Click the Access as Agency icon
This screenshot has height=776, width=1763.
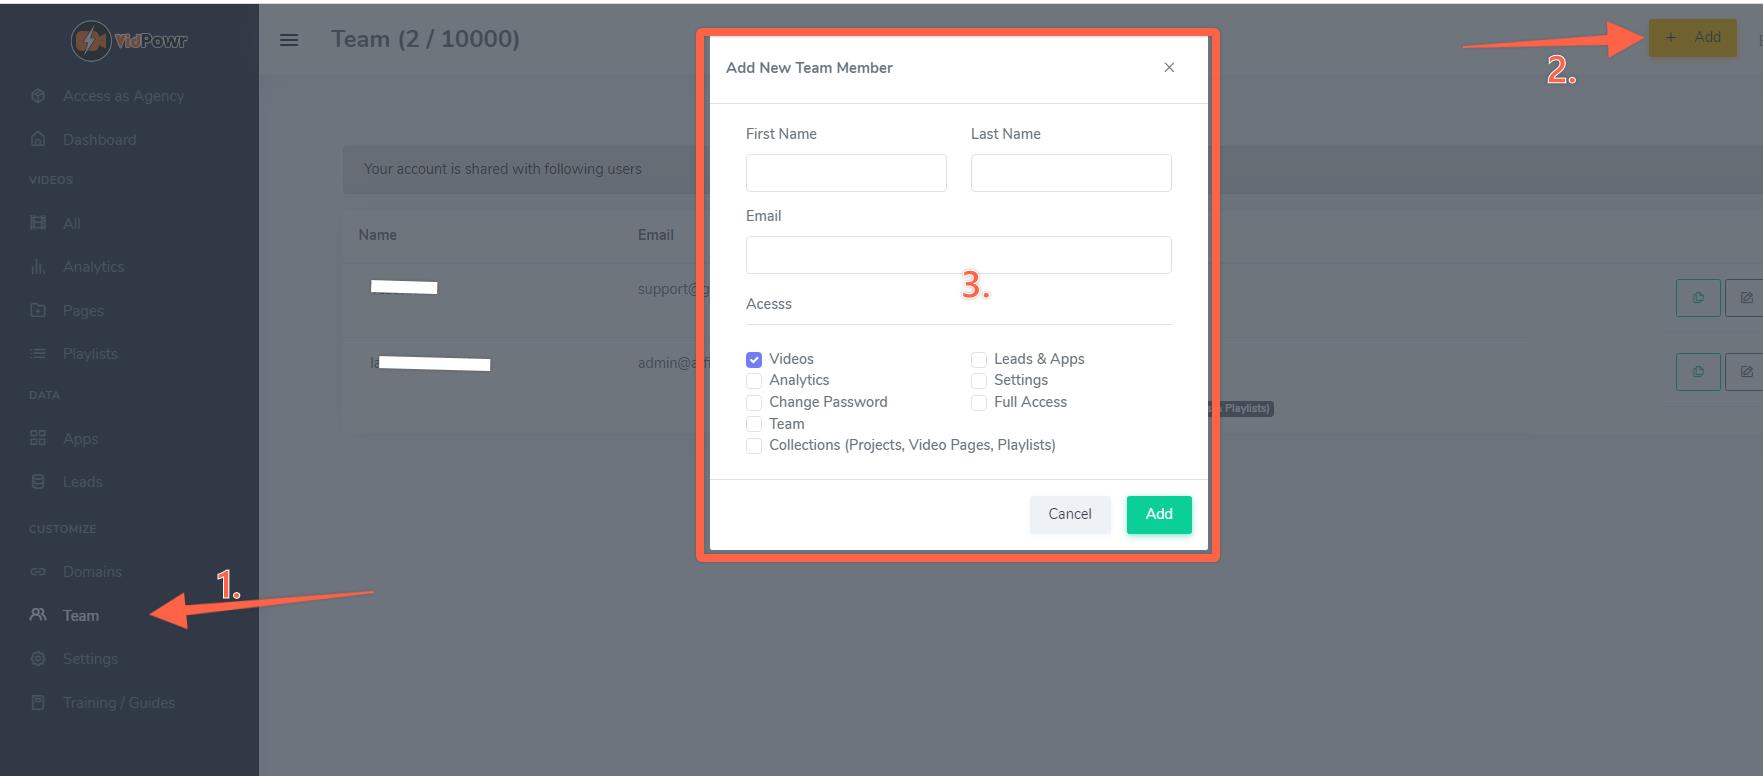(38, 96)
